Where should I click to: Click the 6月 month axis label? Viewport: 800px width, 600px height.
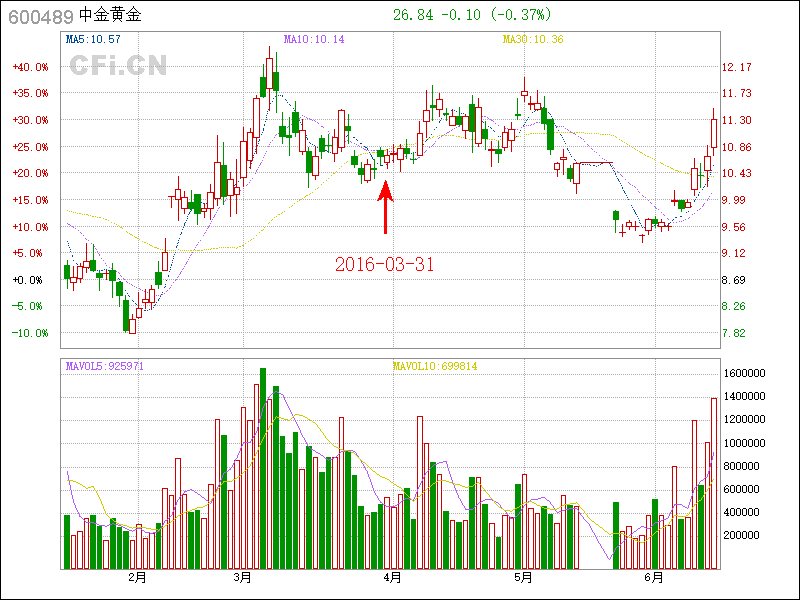click(654, 578)
